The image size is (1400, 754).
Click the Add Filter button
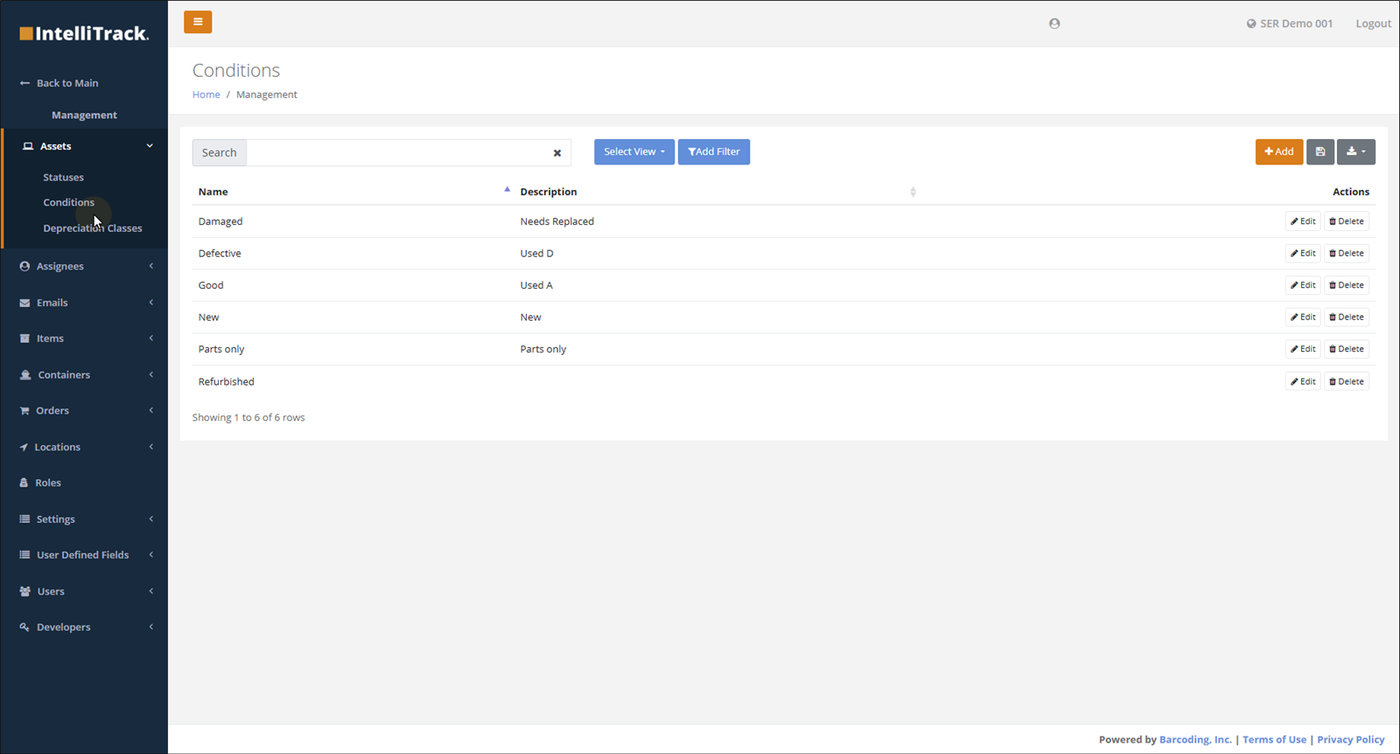pos(714,152)
